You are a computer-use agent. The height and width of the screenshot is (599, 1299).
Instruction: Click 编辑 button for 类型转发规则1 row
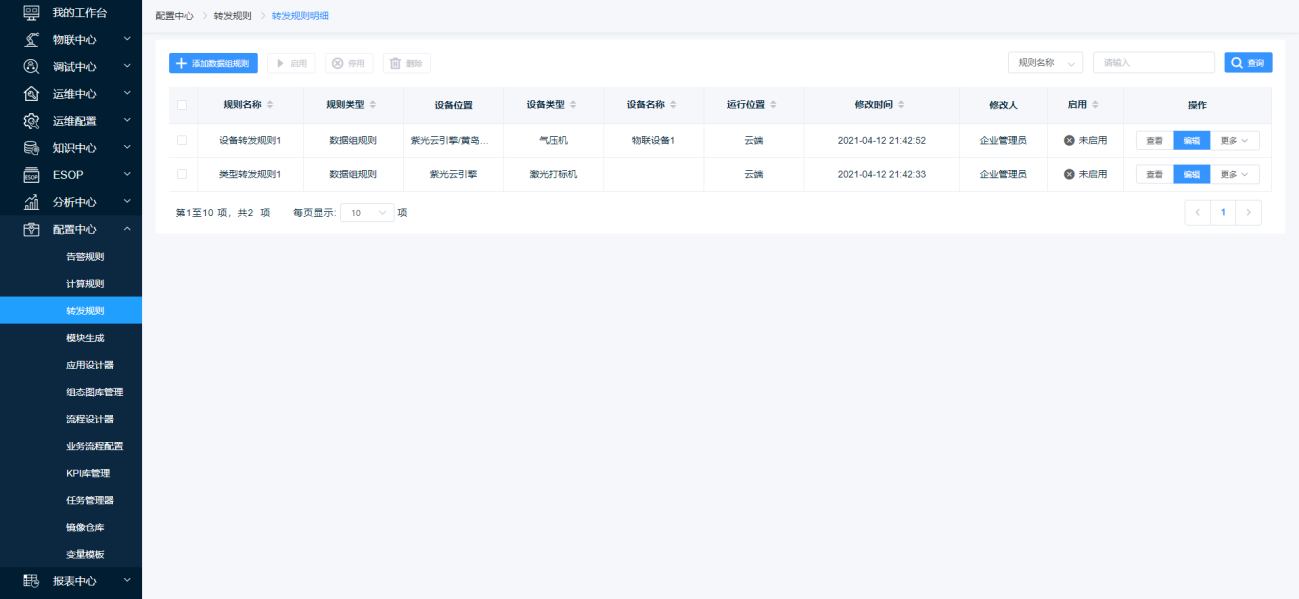point(1191,174)
